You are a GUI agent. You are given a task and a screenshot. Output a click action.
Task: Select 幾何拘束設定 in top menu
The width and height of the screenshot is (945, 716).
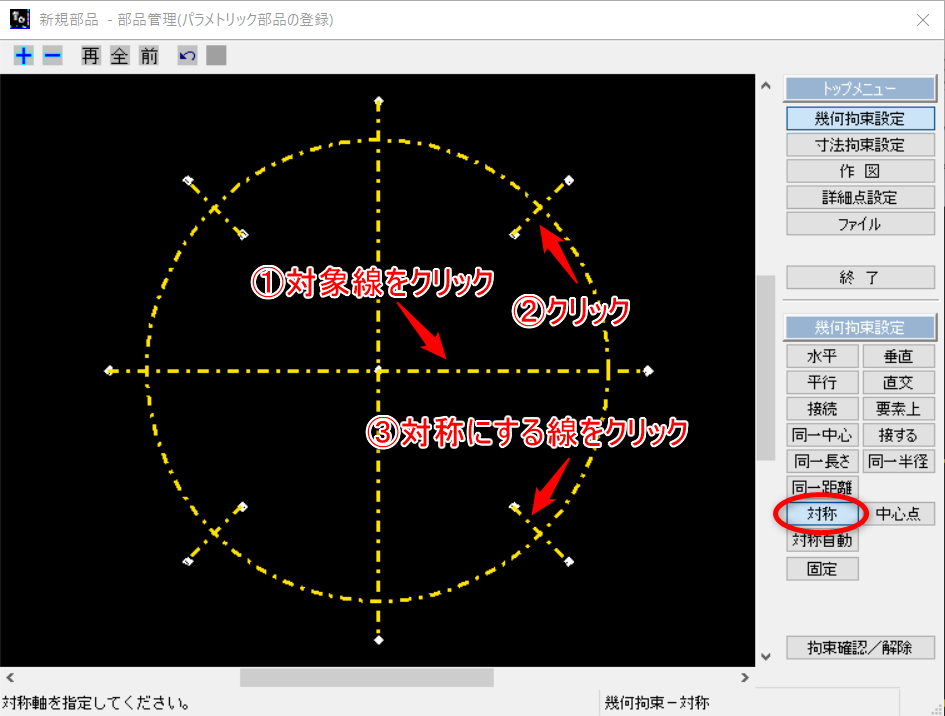(x=860, y=118)
